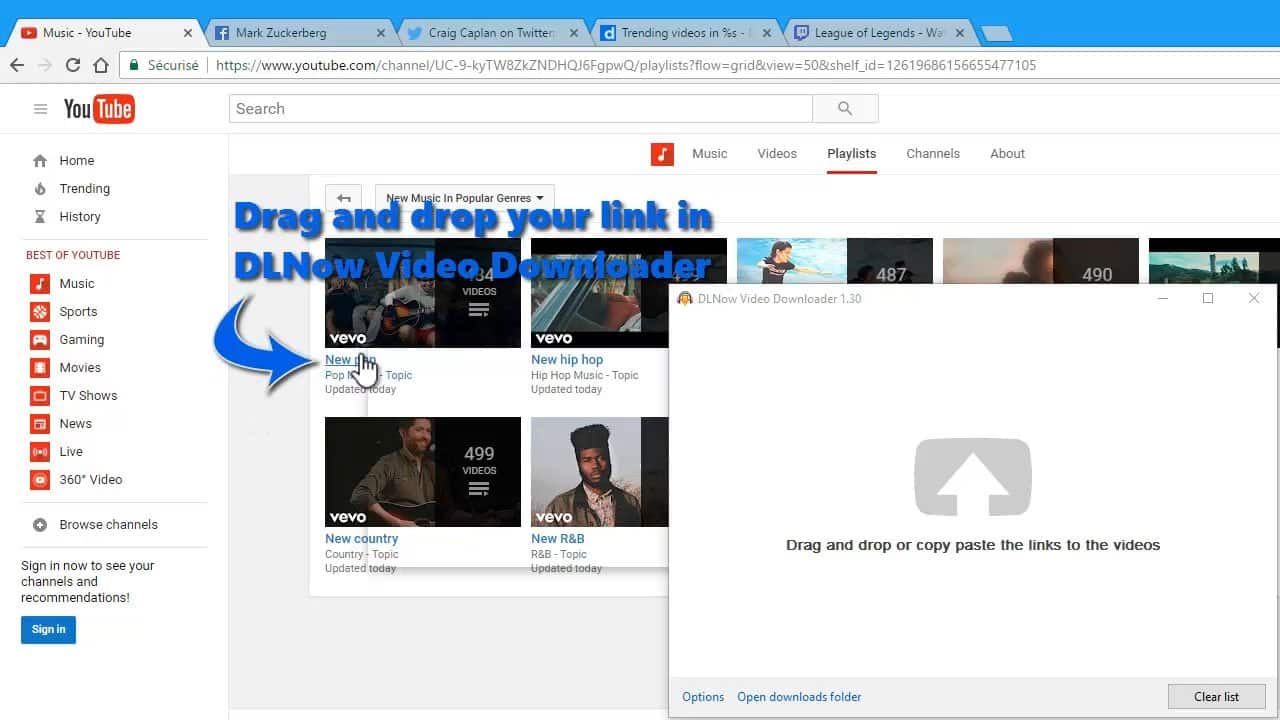Click the Hip Hop Music - Topic link
The image size is (1280, 720).
pos(585,375)
